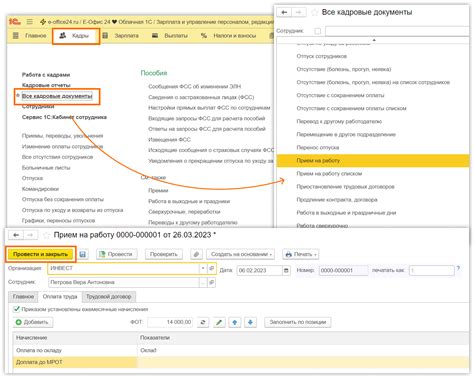Open calendar picker in Дата field
This screenshot has height=378, width=474.
[286, 270]
